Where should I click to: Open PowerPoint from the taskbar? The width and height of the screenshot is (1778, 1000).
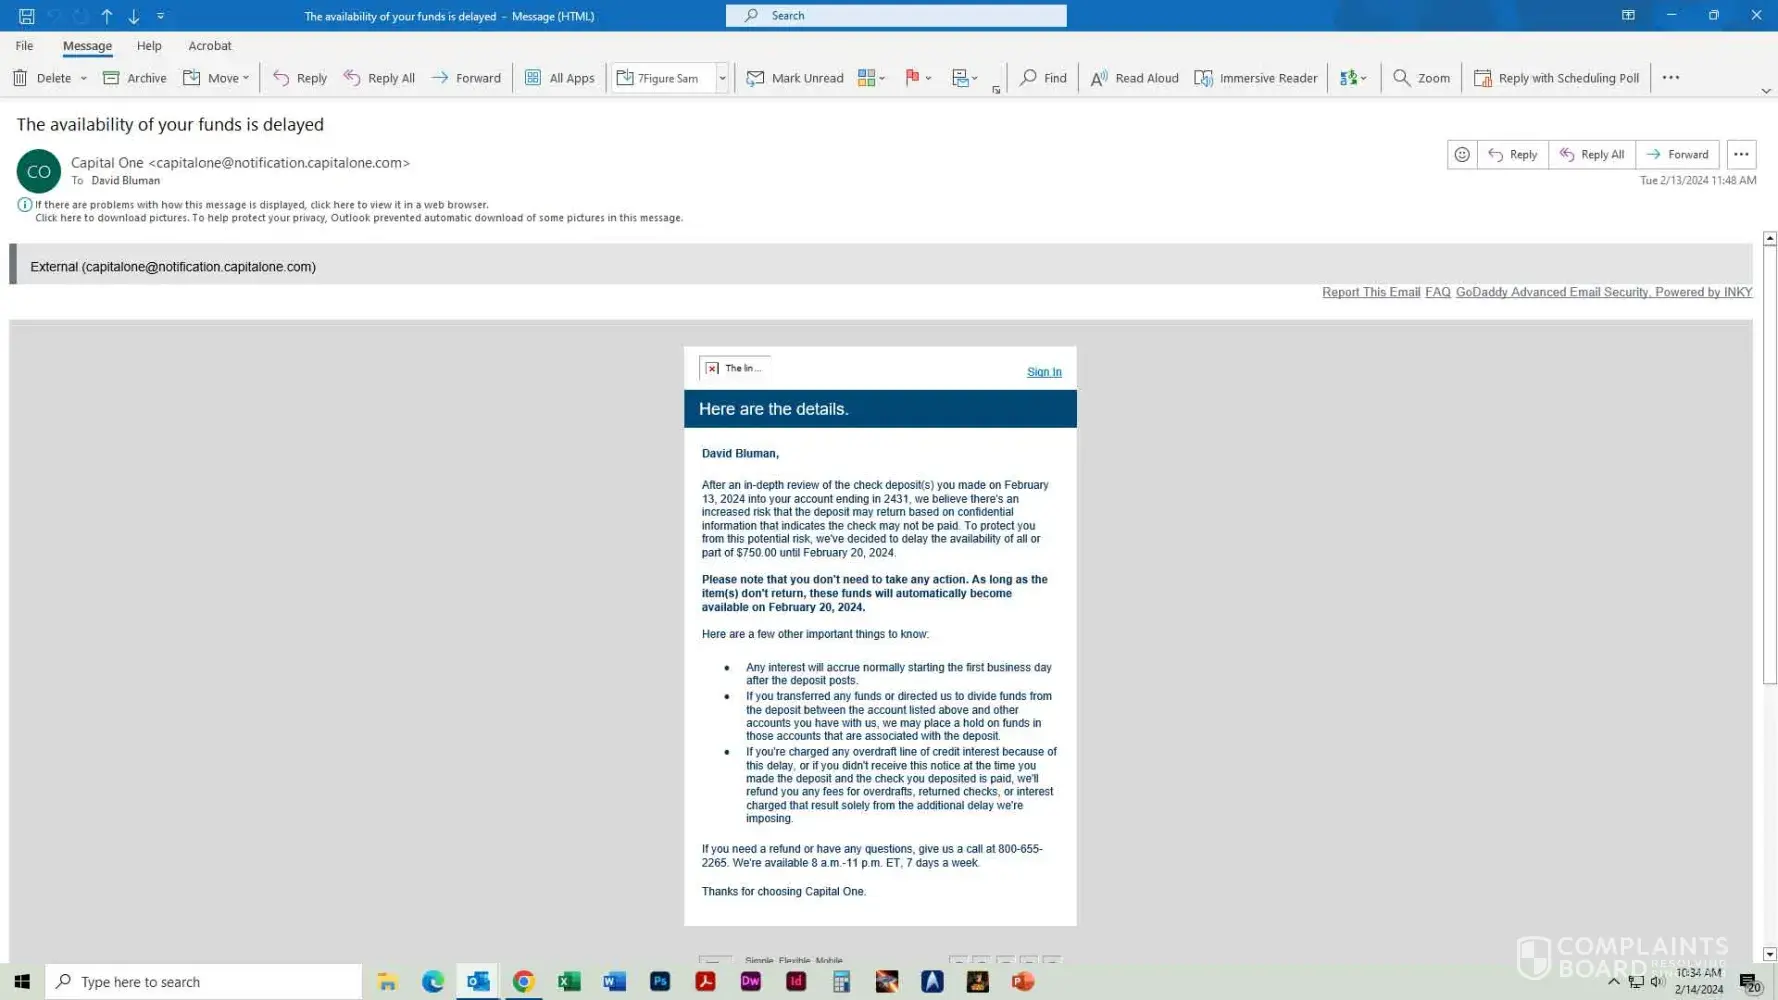point(1023,982)
